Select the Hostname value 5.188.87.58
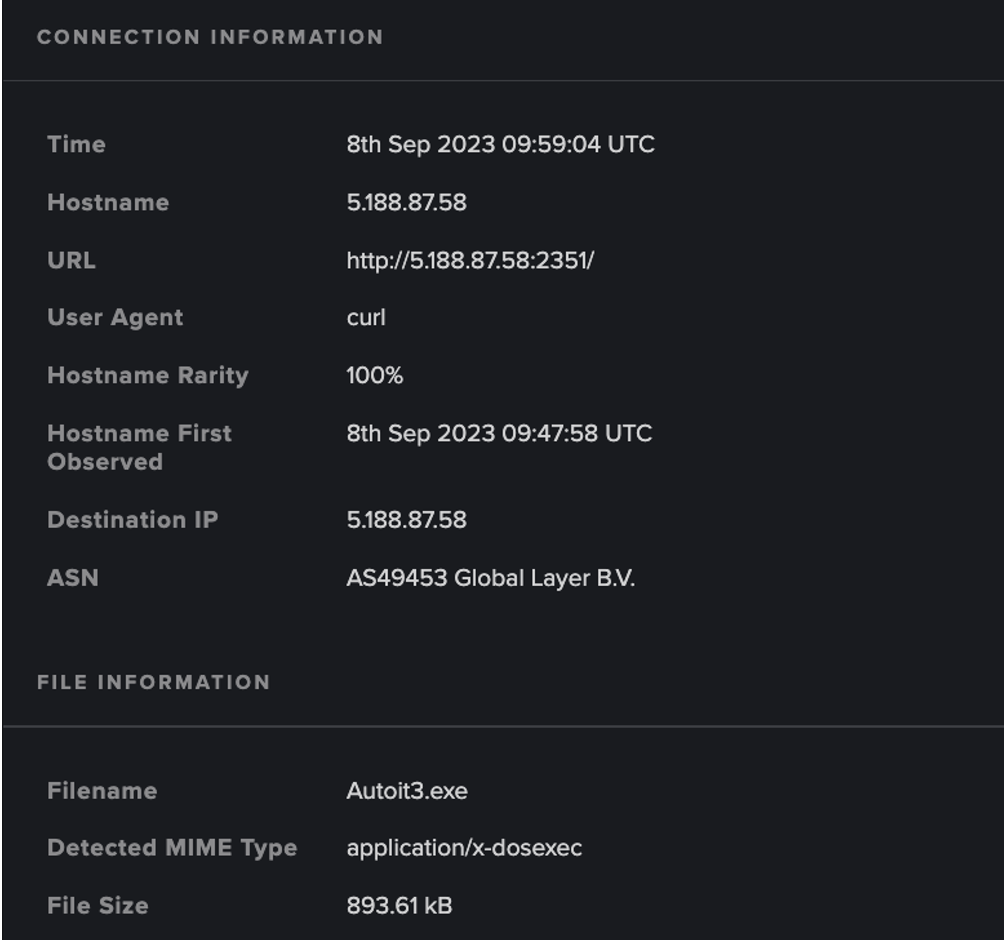This screenshot has height=940, width=1004. (406, 203)
